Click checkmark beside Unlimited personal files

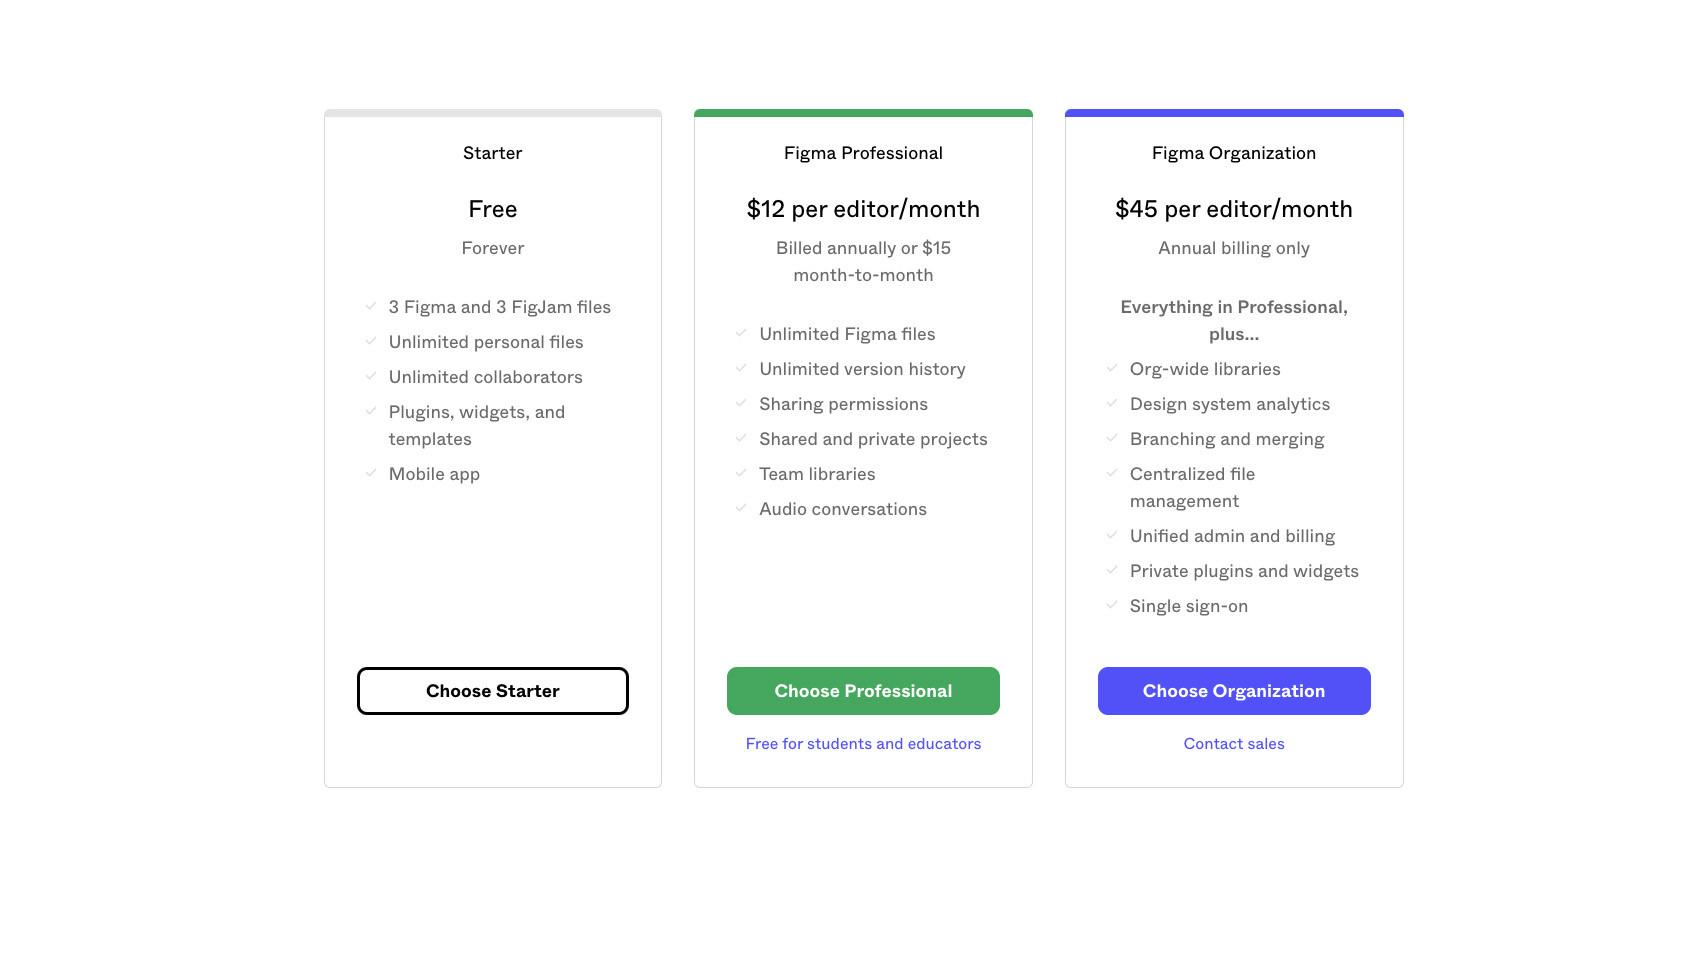(371, 341)
